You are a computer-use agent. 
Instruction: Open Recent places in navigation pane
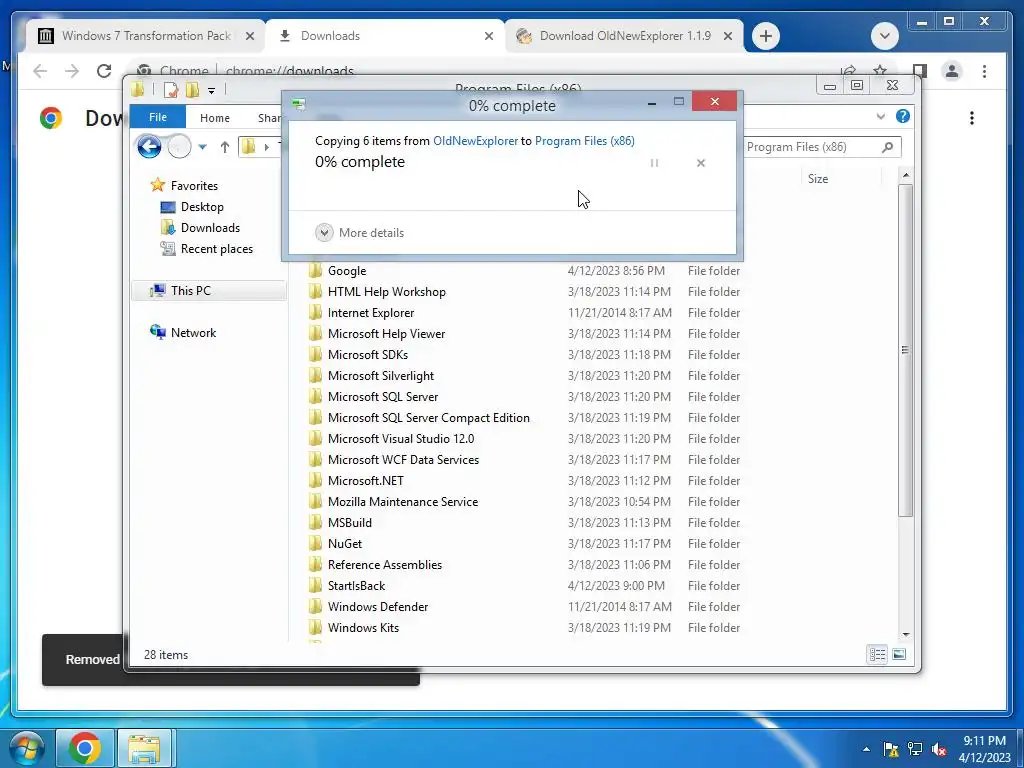coord(217,249)
